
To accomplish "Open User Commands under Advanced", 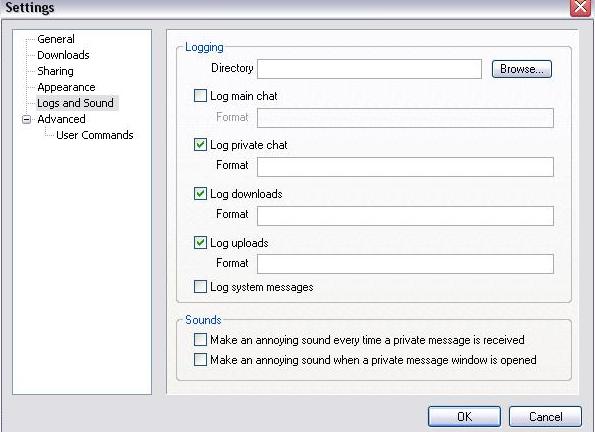I will [x=95, y=135].
